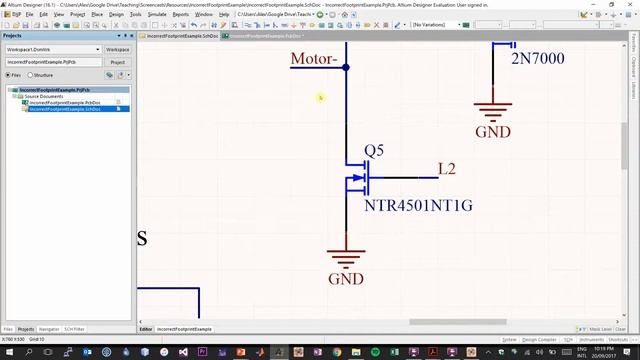Viewport: 640px width, 360px height.
Task: Open the file path dropdown in toolbar
Action: coord(313,14)
